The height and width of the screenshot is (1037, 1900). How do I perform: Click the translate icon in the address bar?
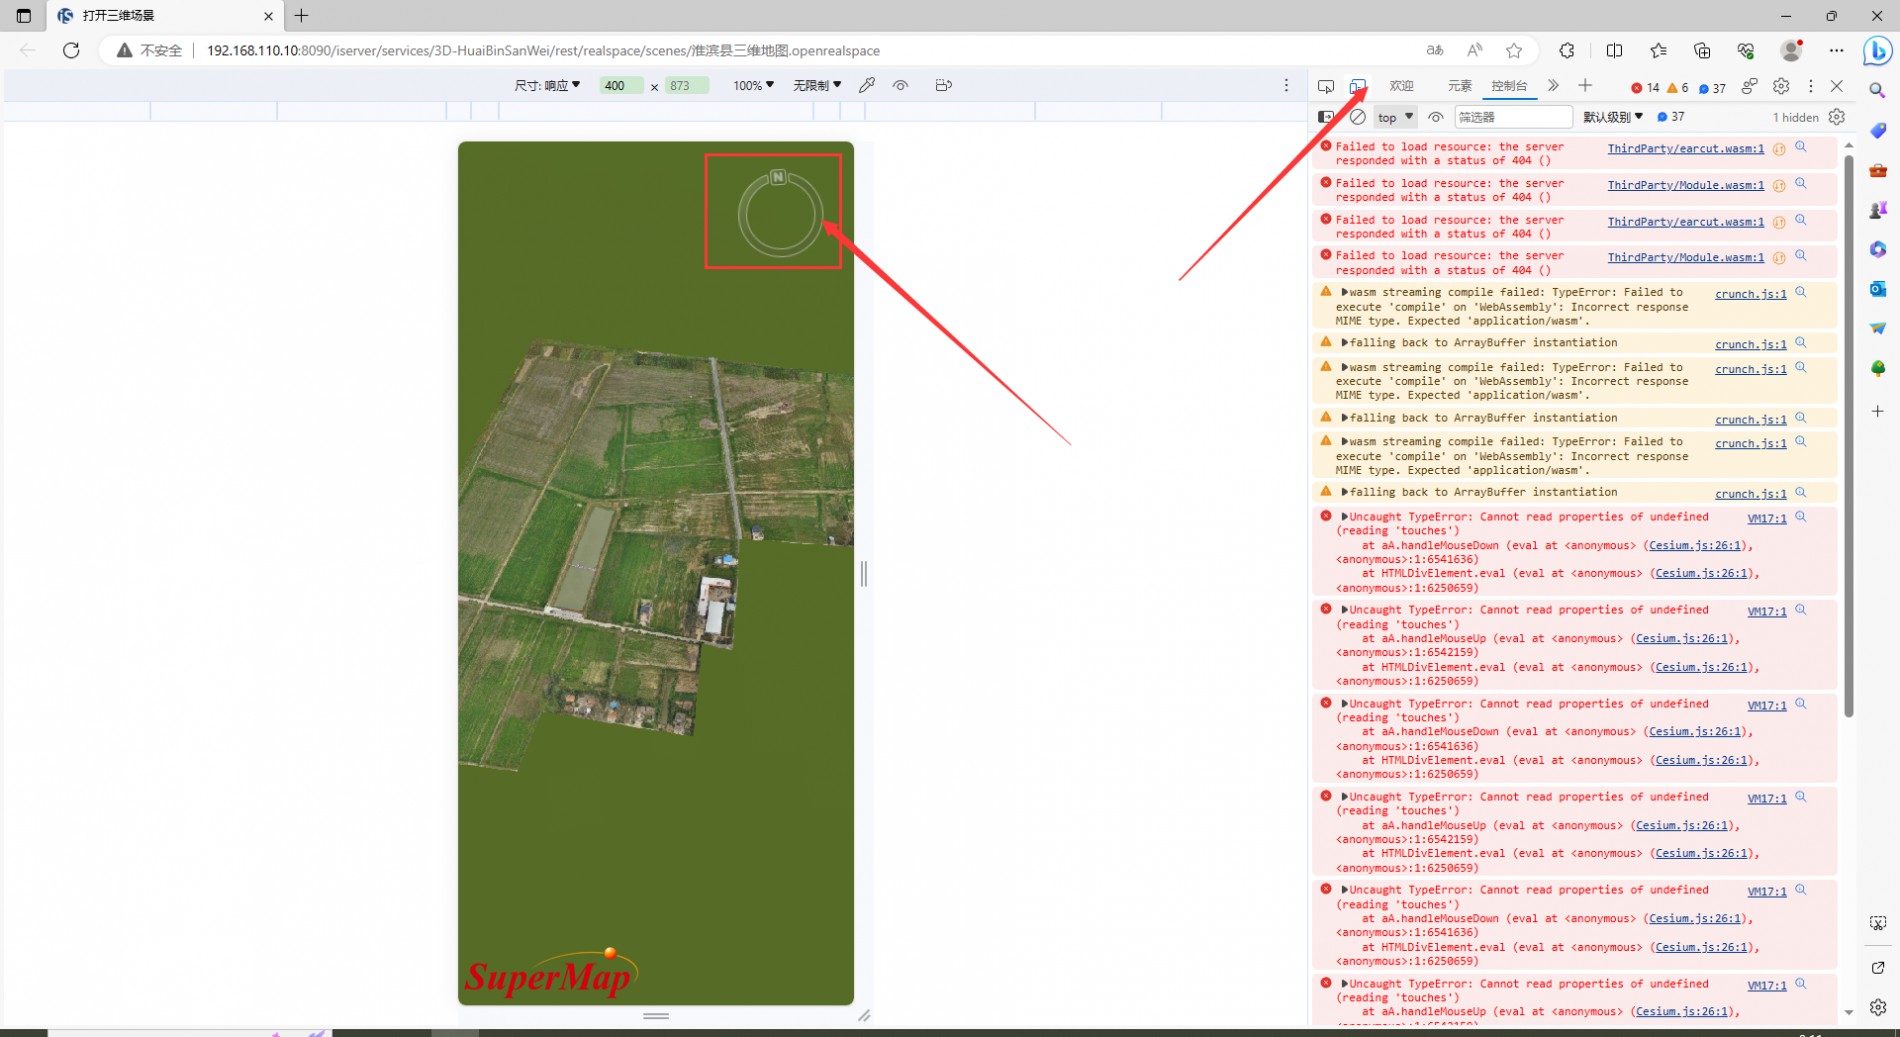(1435, 50)
